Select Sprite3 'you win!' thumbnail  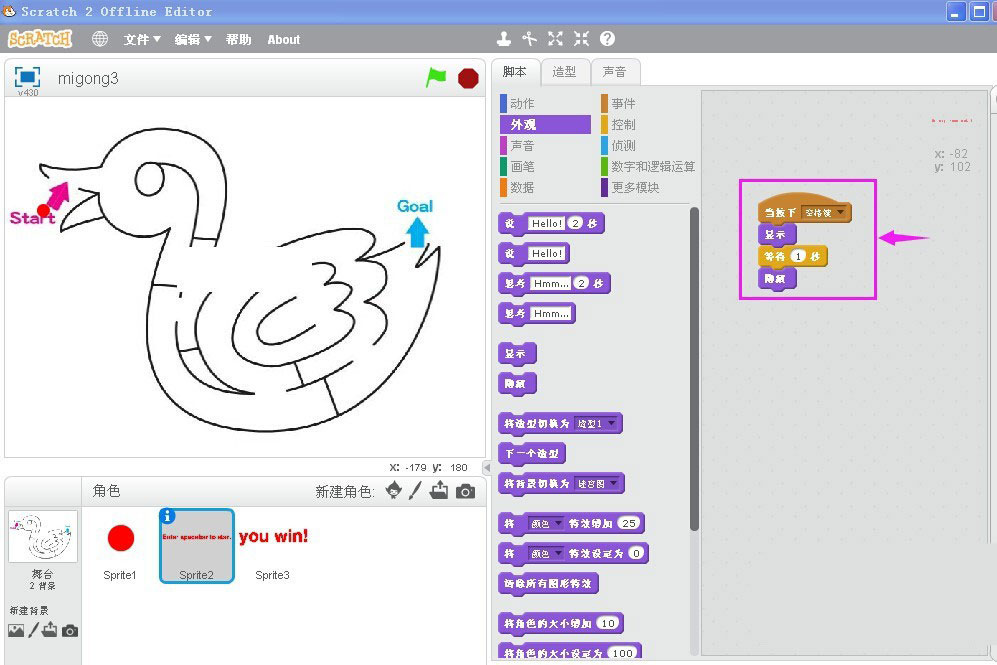tap(273, 547)
